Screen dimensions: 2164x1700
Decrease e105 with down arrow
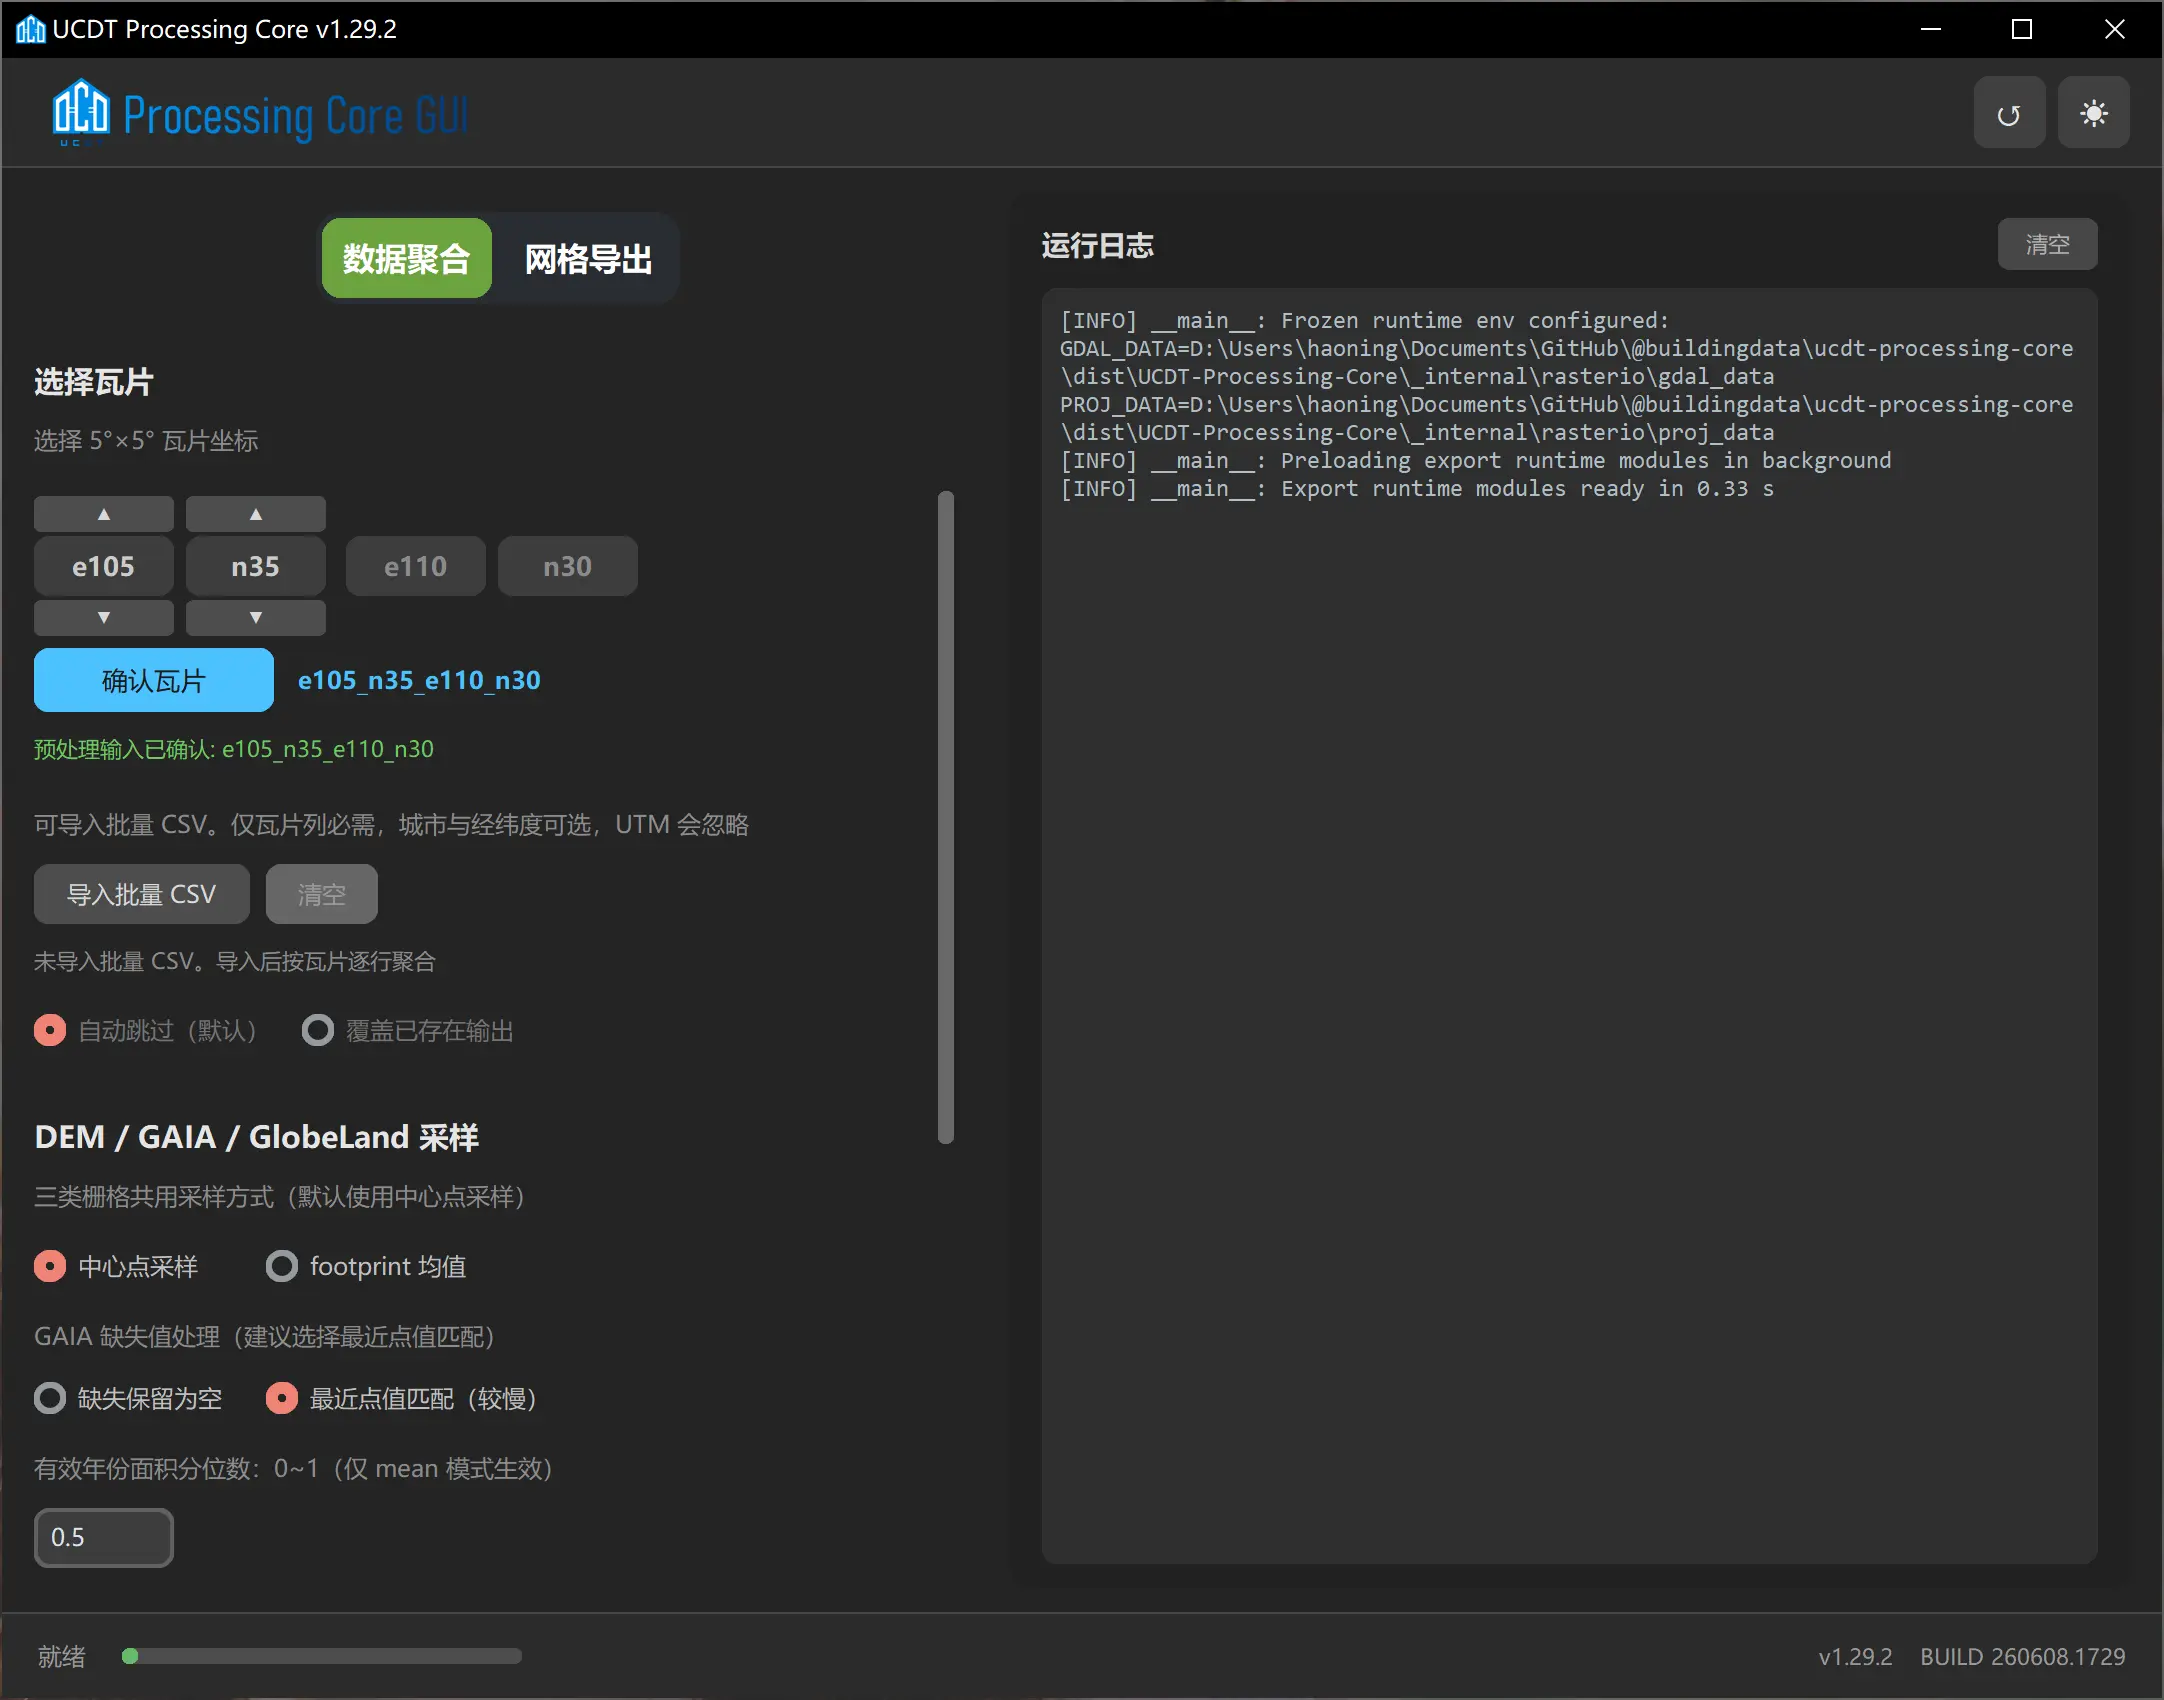[104, 617]
